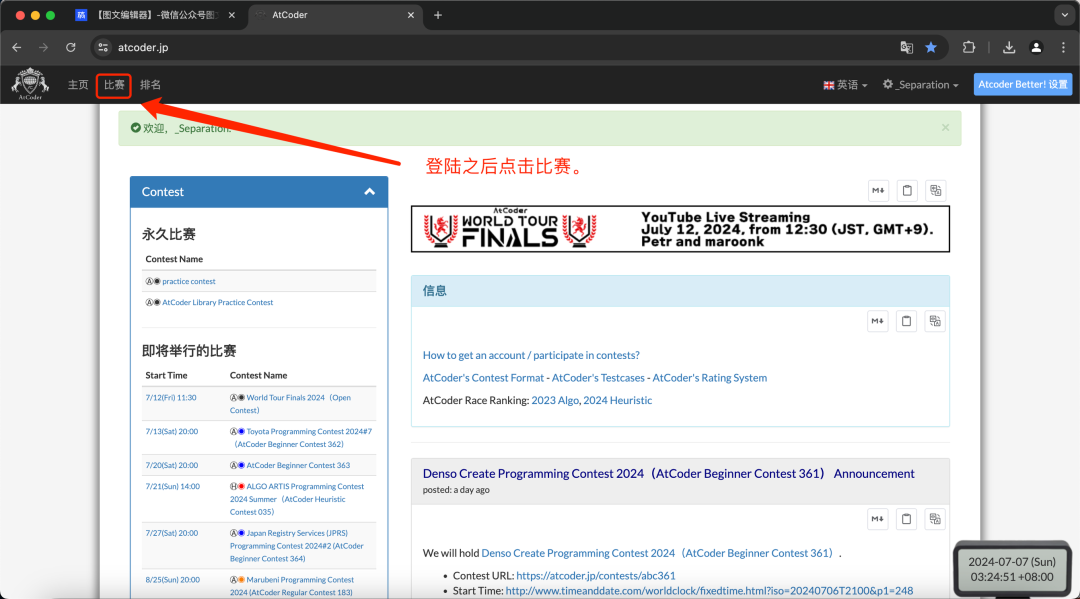Image resolution: width=1080 pixels, height=599 pixels.
Task: Open the practice contest link
Action: (188, 281)
